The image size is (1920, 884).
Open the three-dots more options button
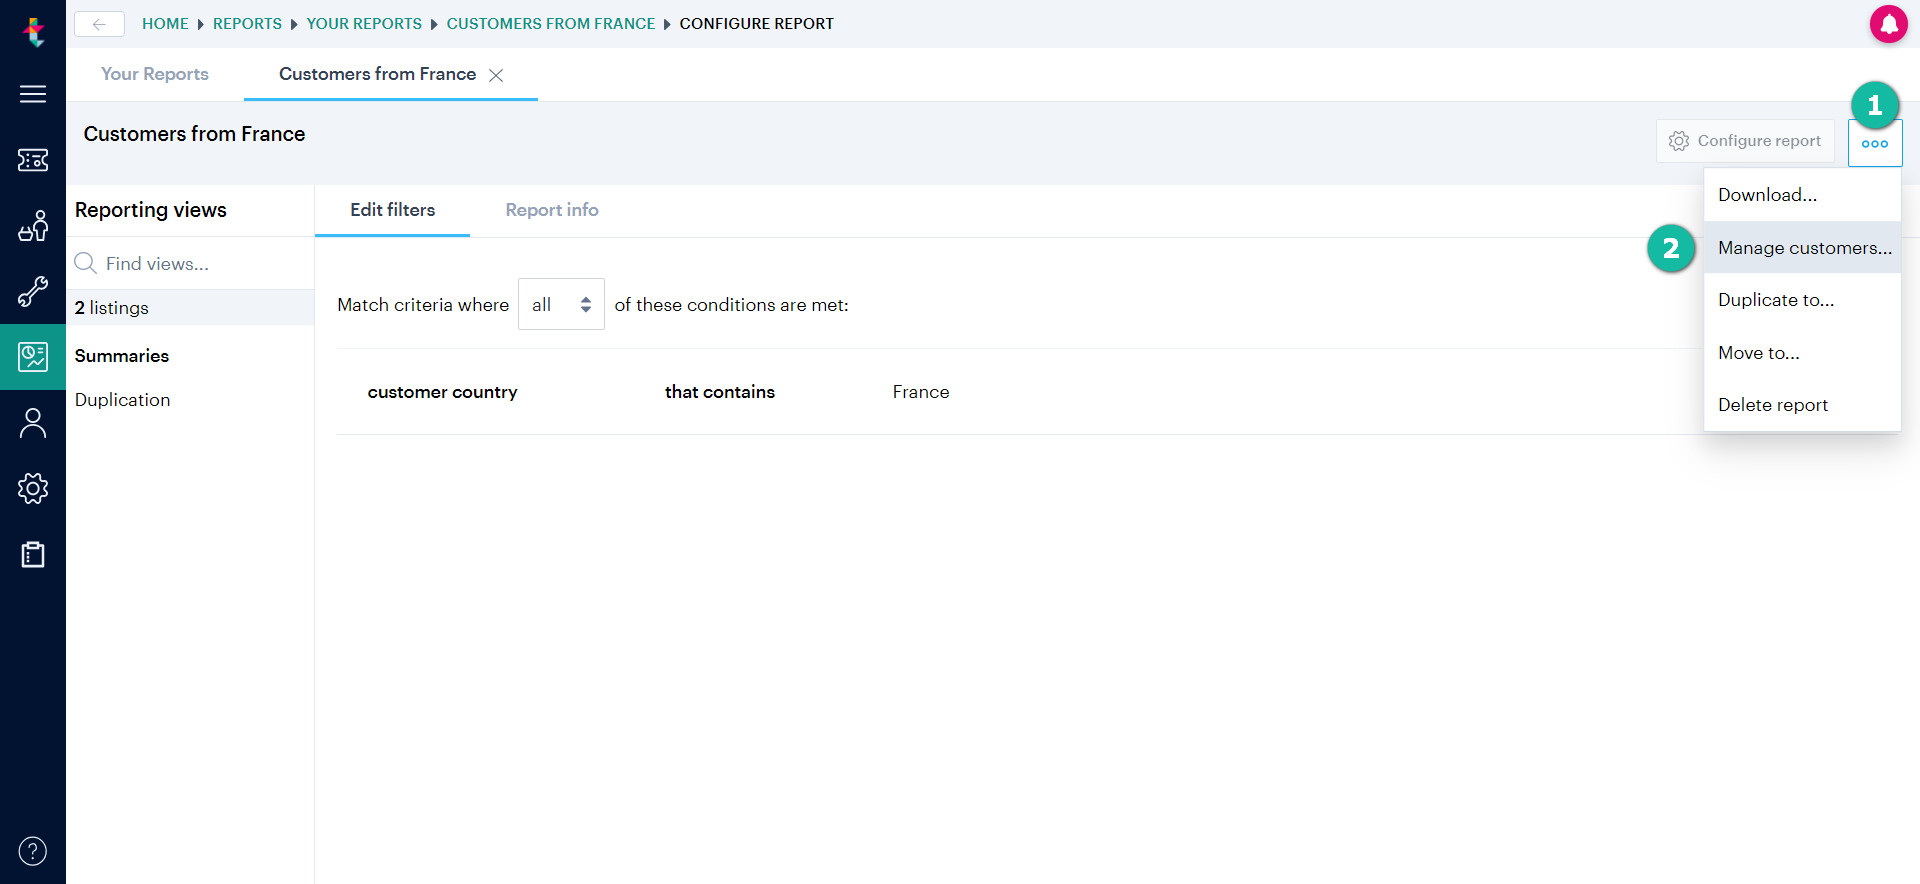1875,143
